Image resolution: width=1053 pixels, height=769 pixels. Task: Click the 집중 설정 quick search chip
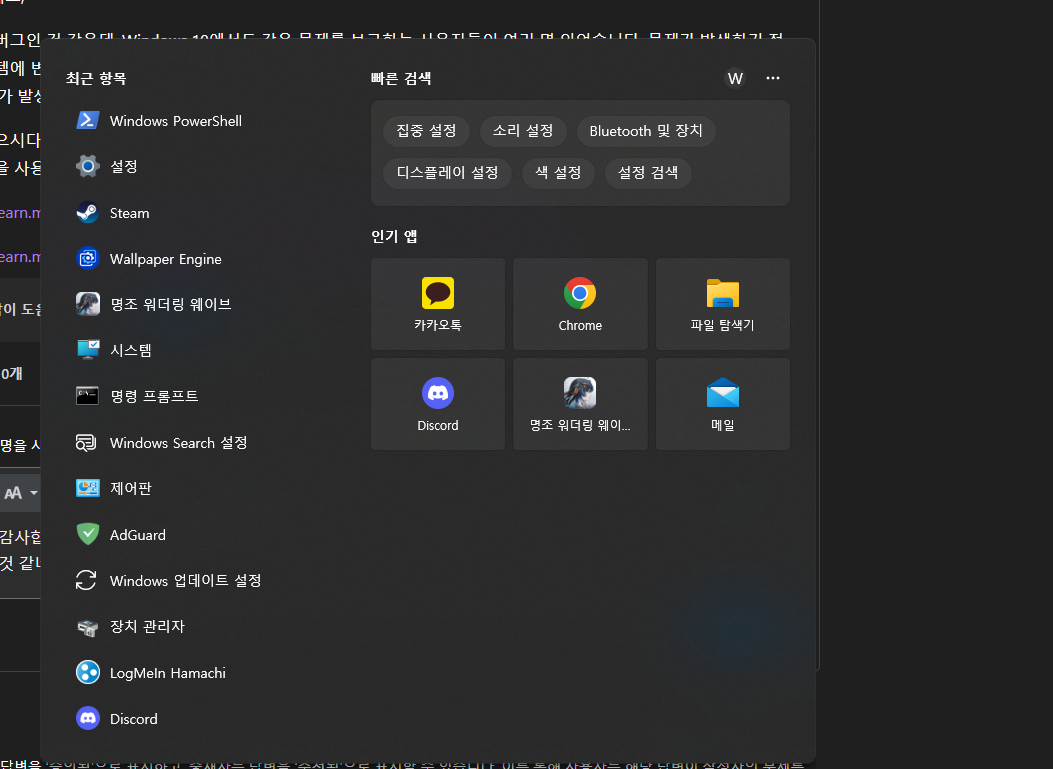[x=426, y=131]
